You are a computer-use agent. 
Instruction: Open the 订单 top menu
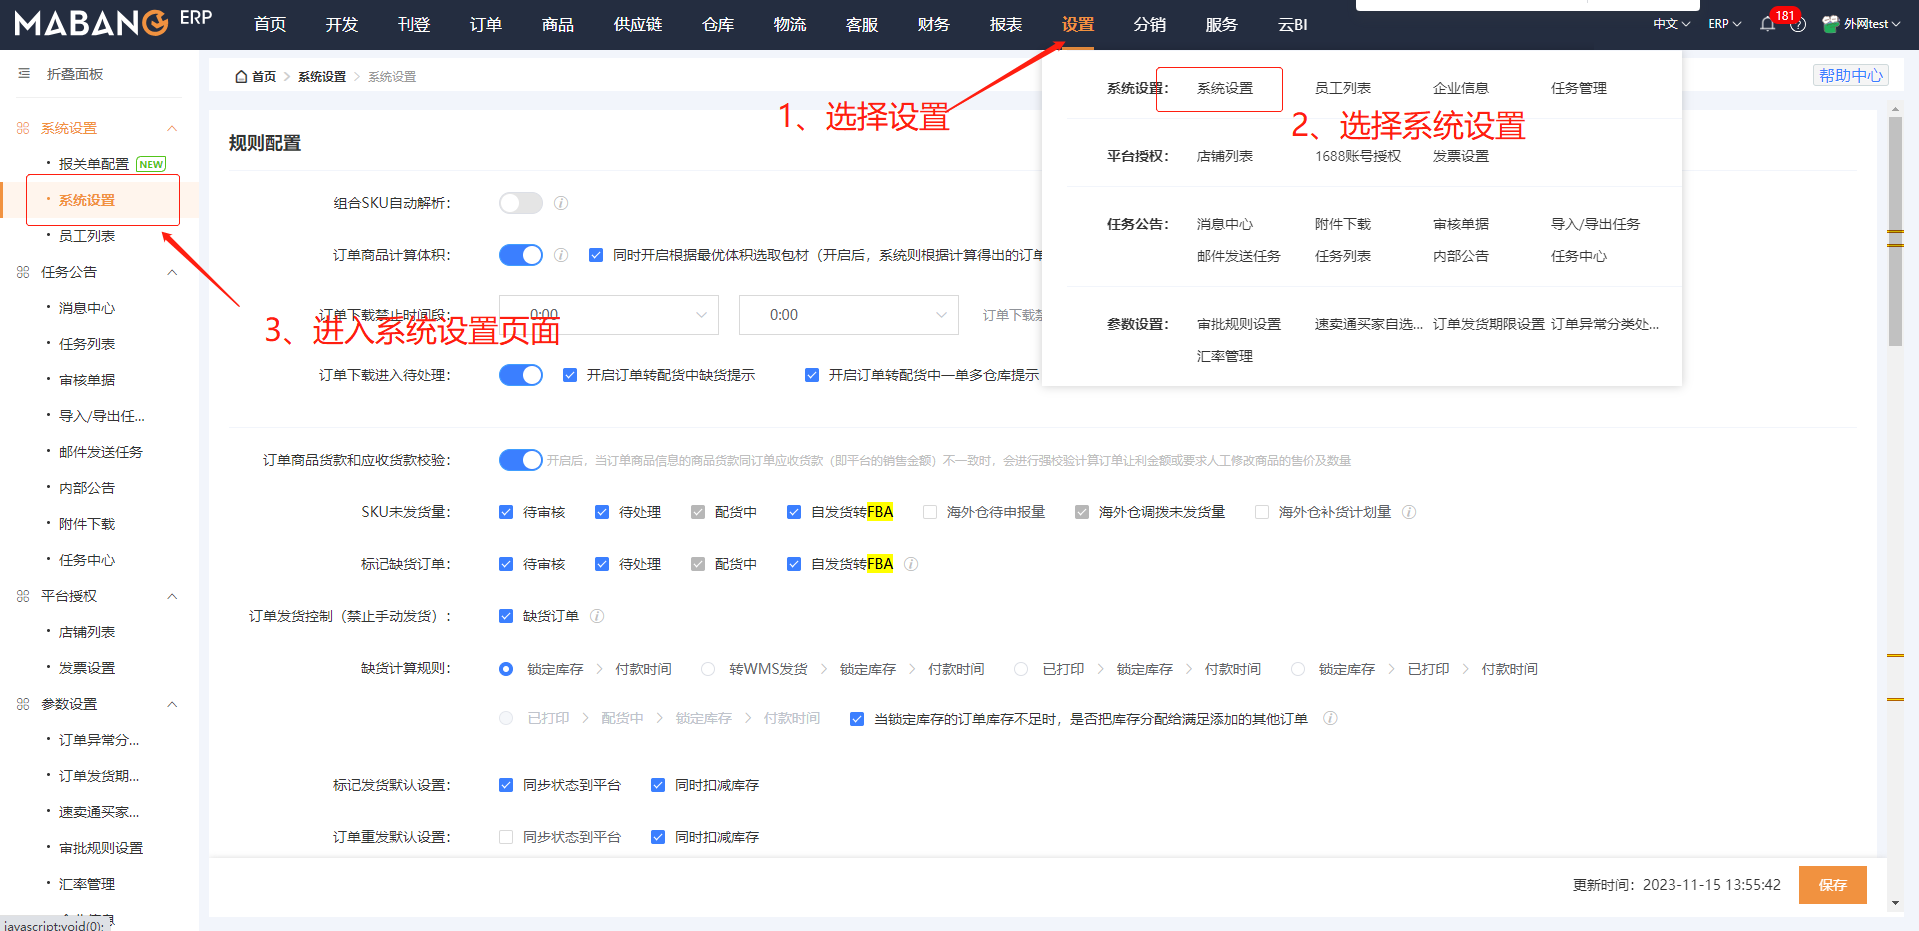click(x=486, y=24)
